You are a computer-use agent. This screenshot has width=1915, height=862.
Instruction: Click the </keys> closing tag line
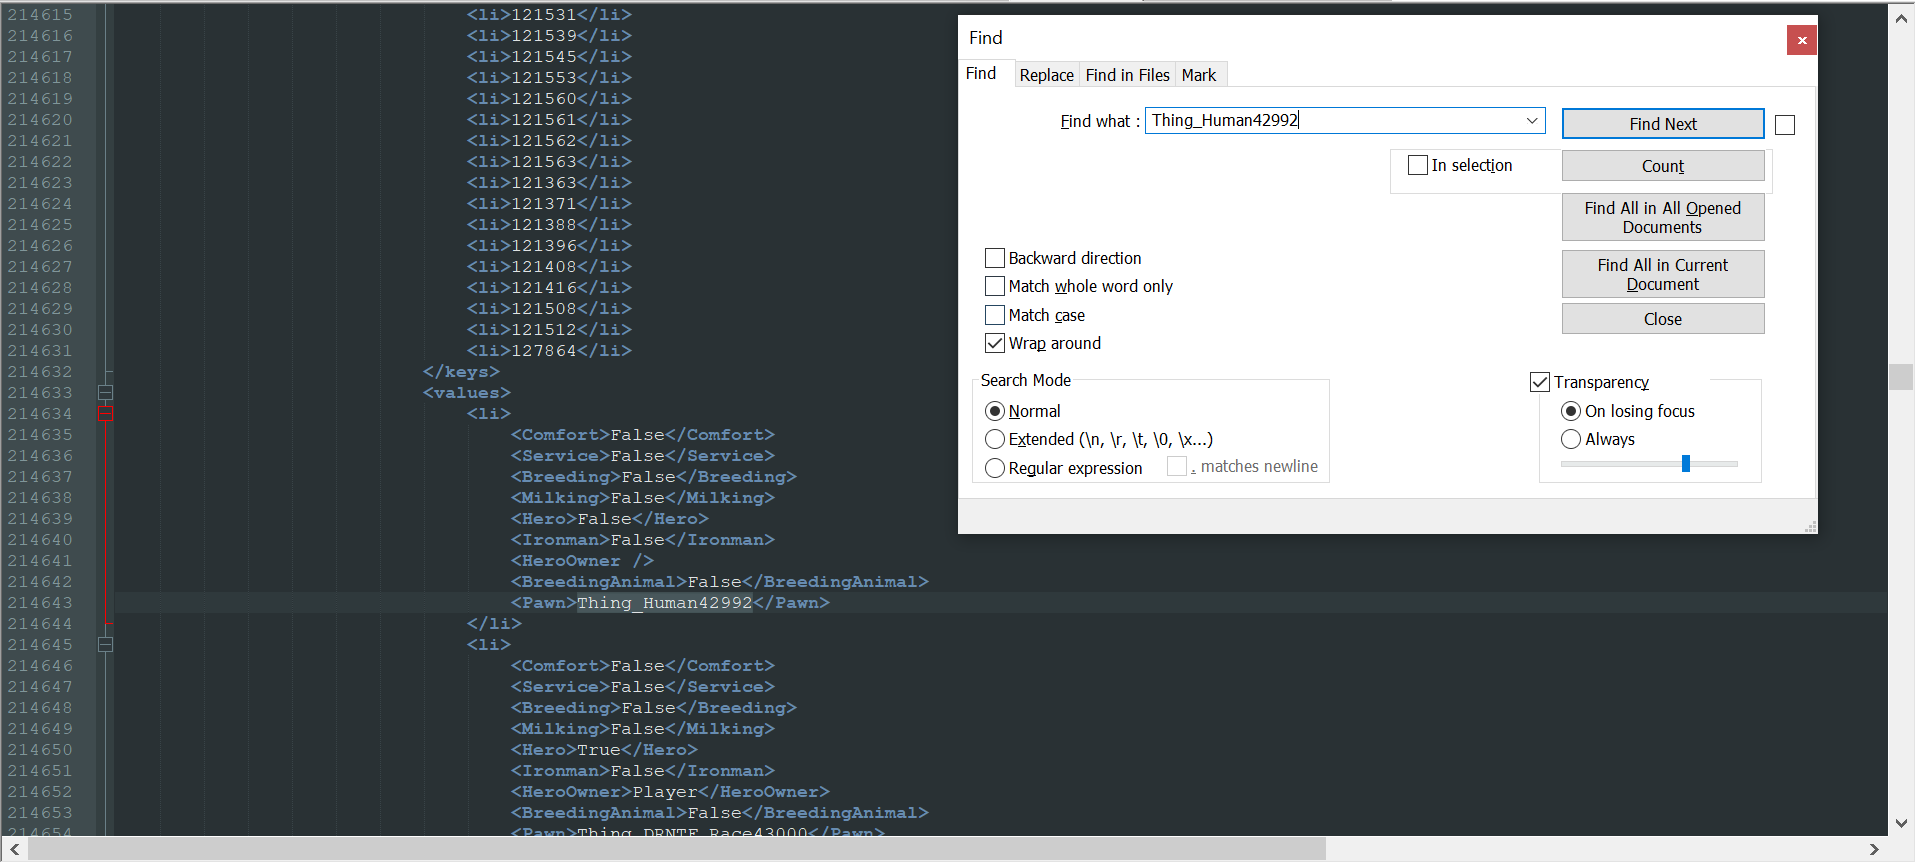[x=461, y=372]
